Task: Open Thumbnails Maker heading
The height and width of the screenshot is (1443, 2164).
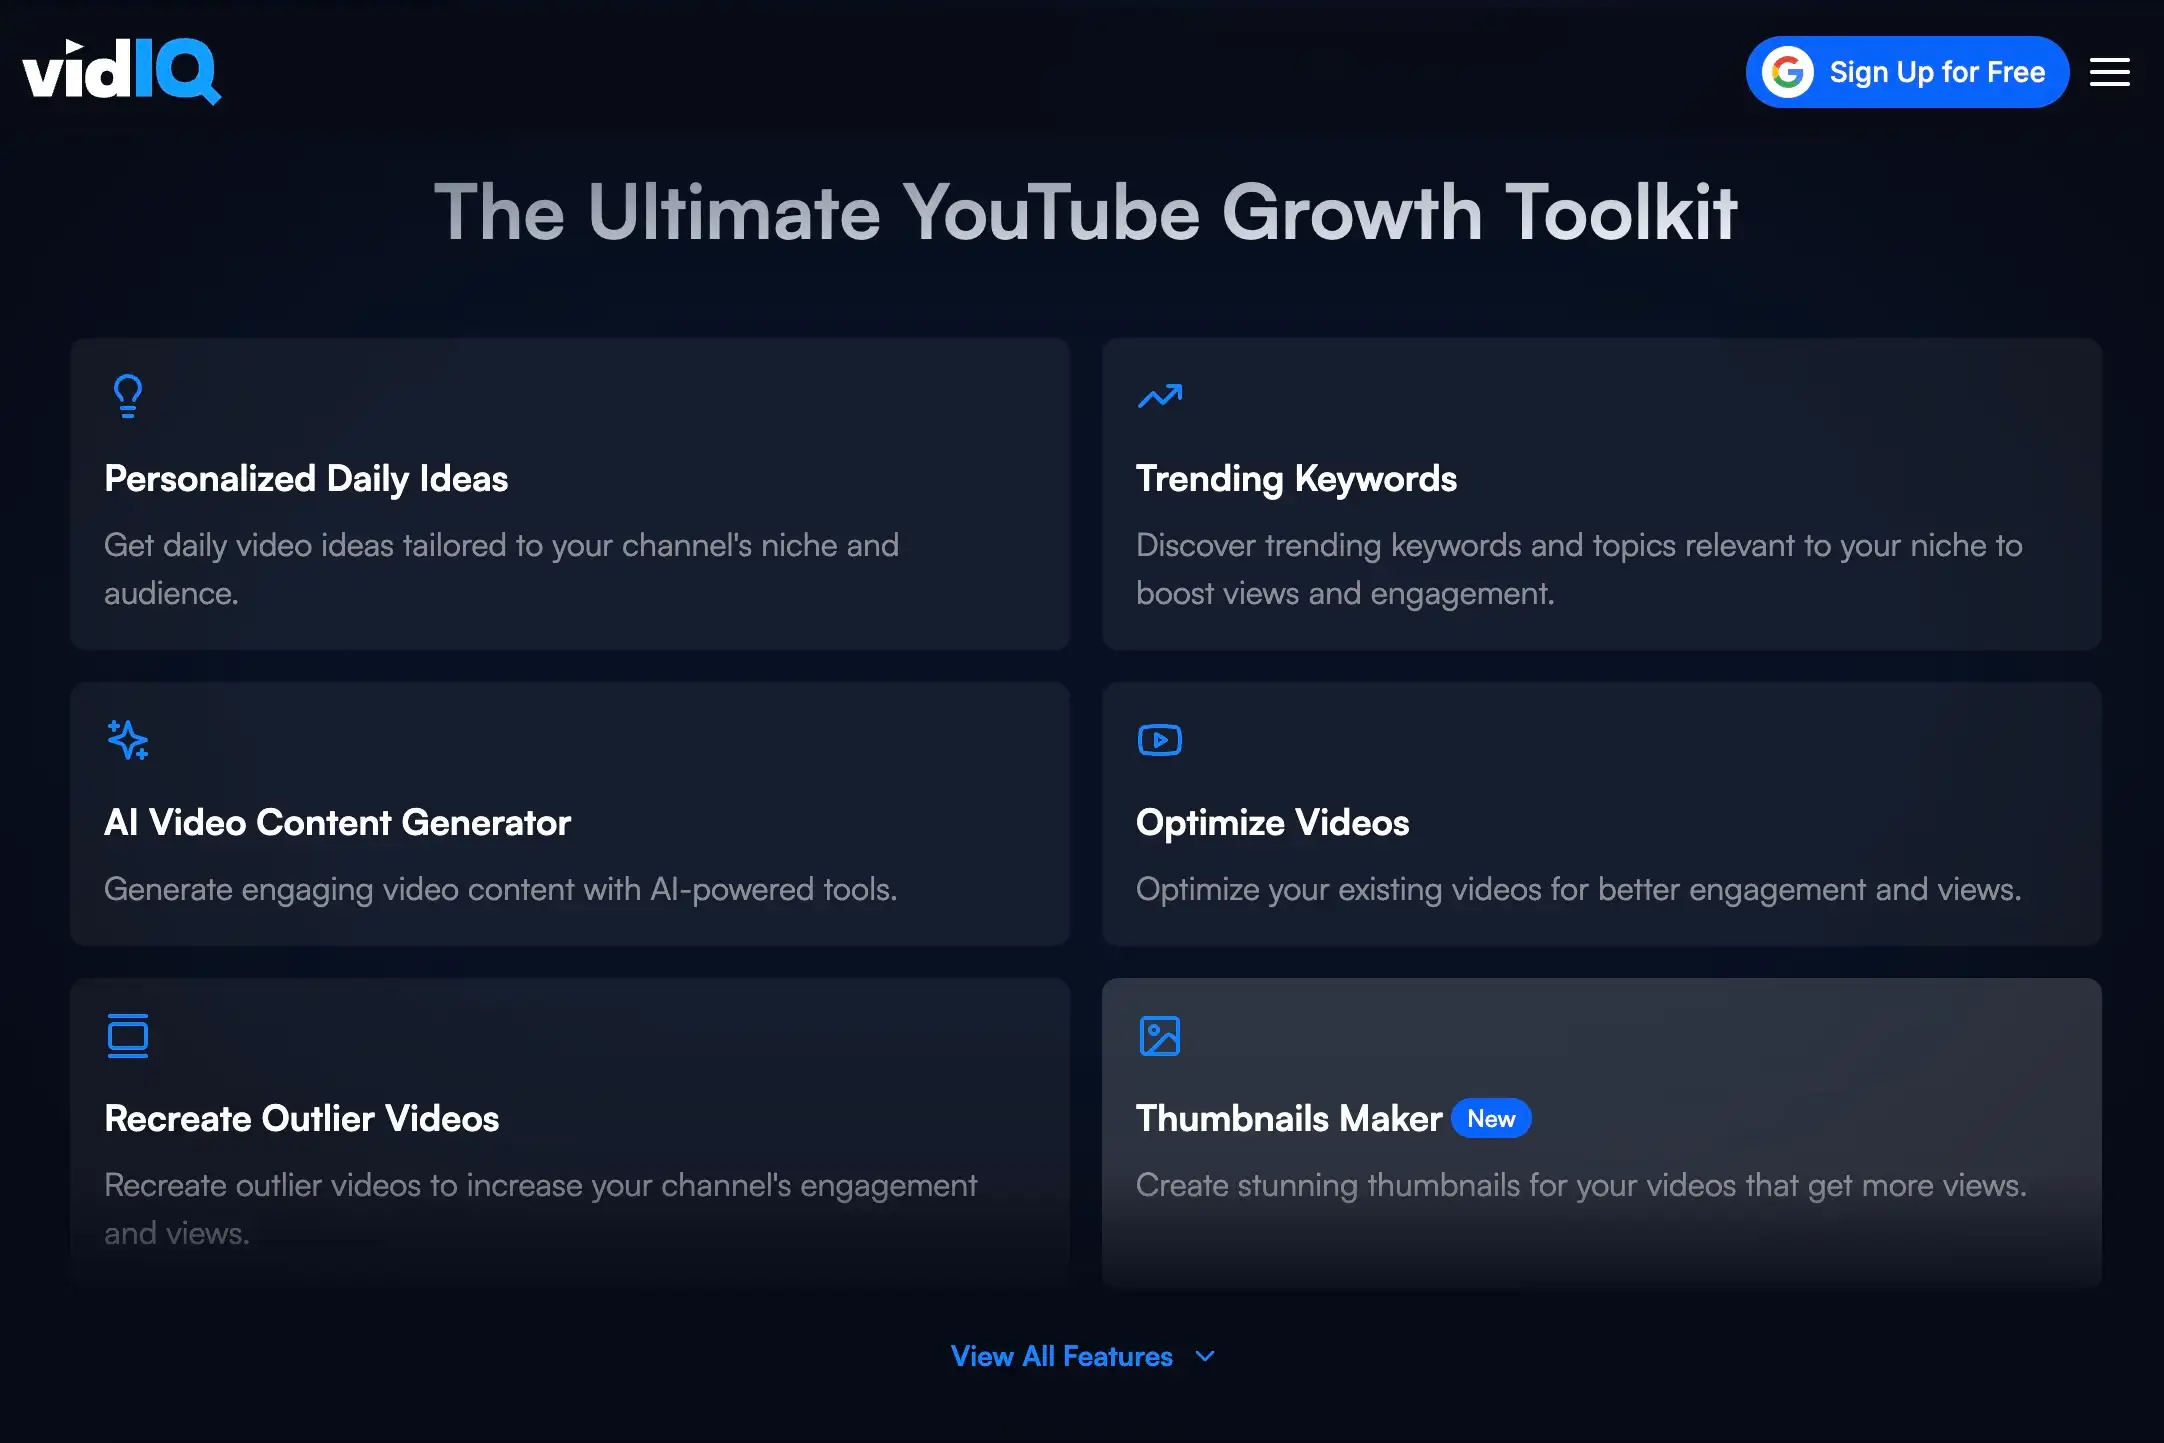Action: pos(1289,1119)
